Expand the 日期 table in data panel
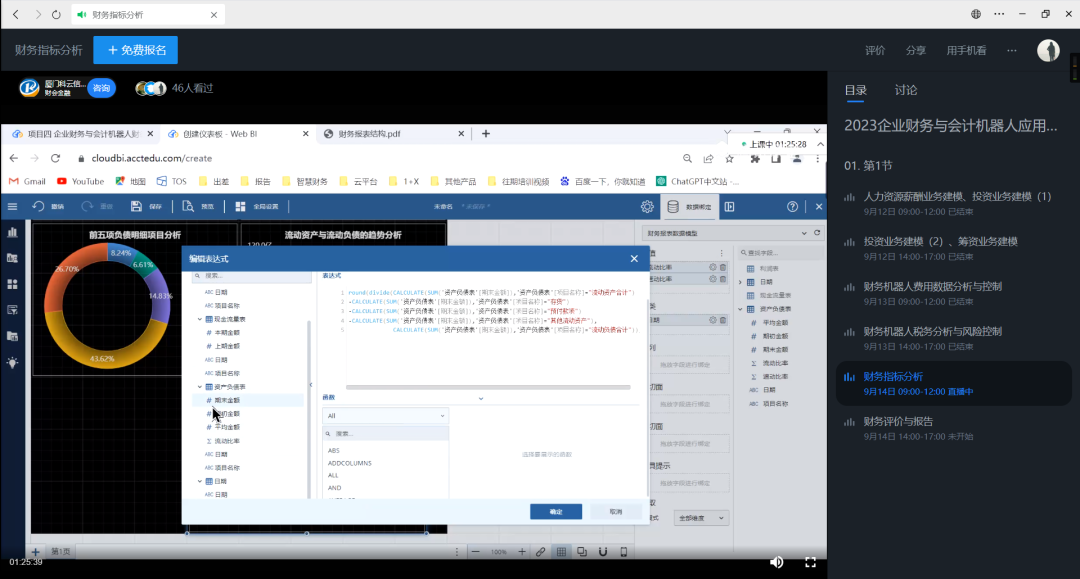Image resolution: width=1080 pixels, height=579 pixels. pyautogui.click(x=740, y=282)
